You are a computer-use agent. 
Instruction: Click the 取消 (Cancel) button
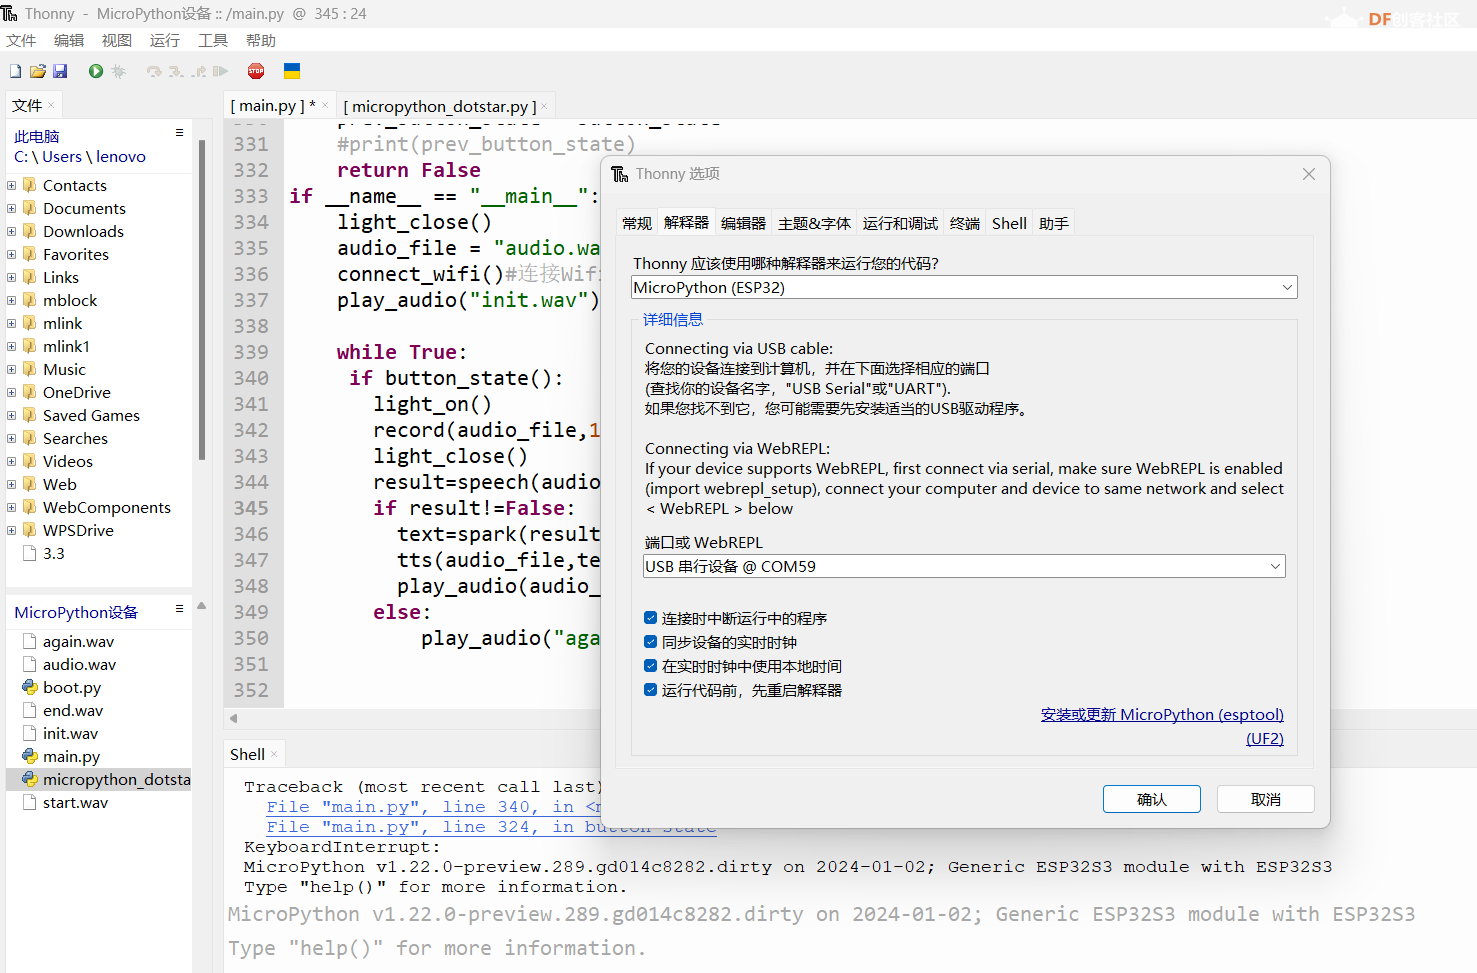tap(1266, 799)
